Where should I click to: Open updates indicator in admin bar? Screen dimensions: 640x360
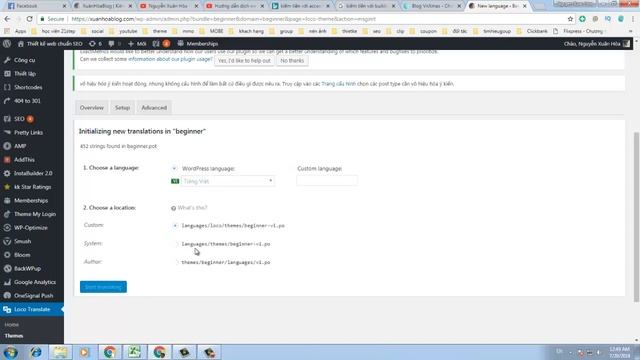click(95, 44)
